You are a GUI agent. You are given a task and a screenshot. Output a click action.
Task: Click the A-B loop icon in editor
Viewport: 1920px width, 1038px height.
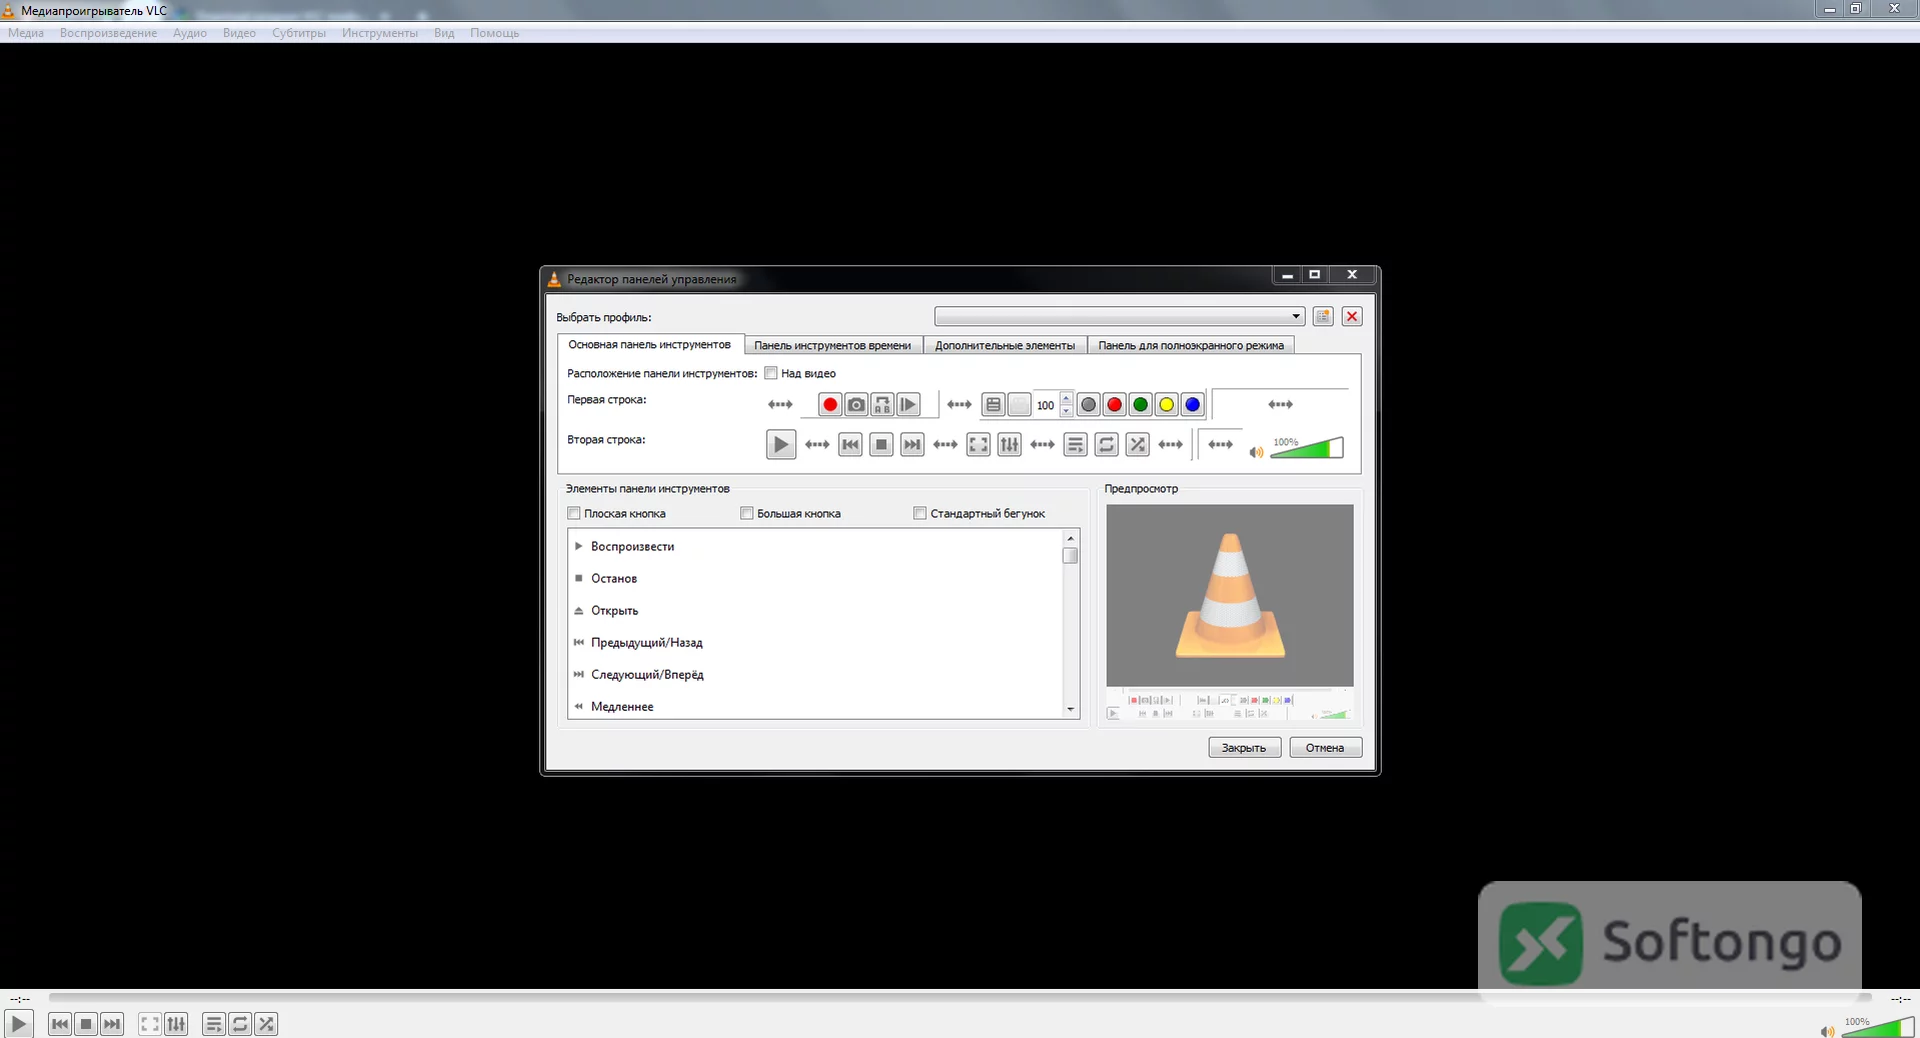click(882, 405)
